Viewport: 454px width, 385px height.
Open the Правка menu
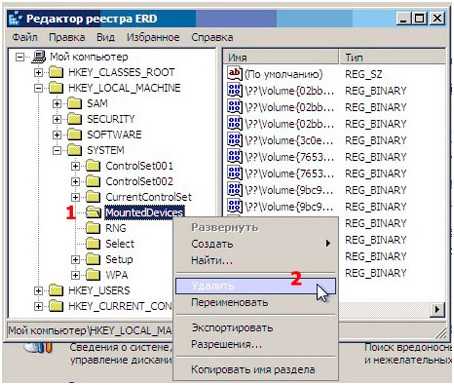[67, 37]
